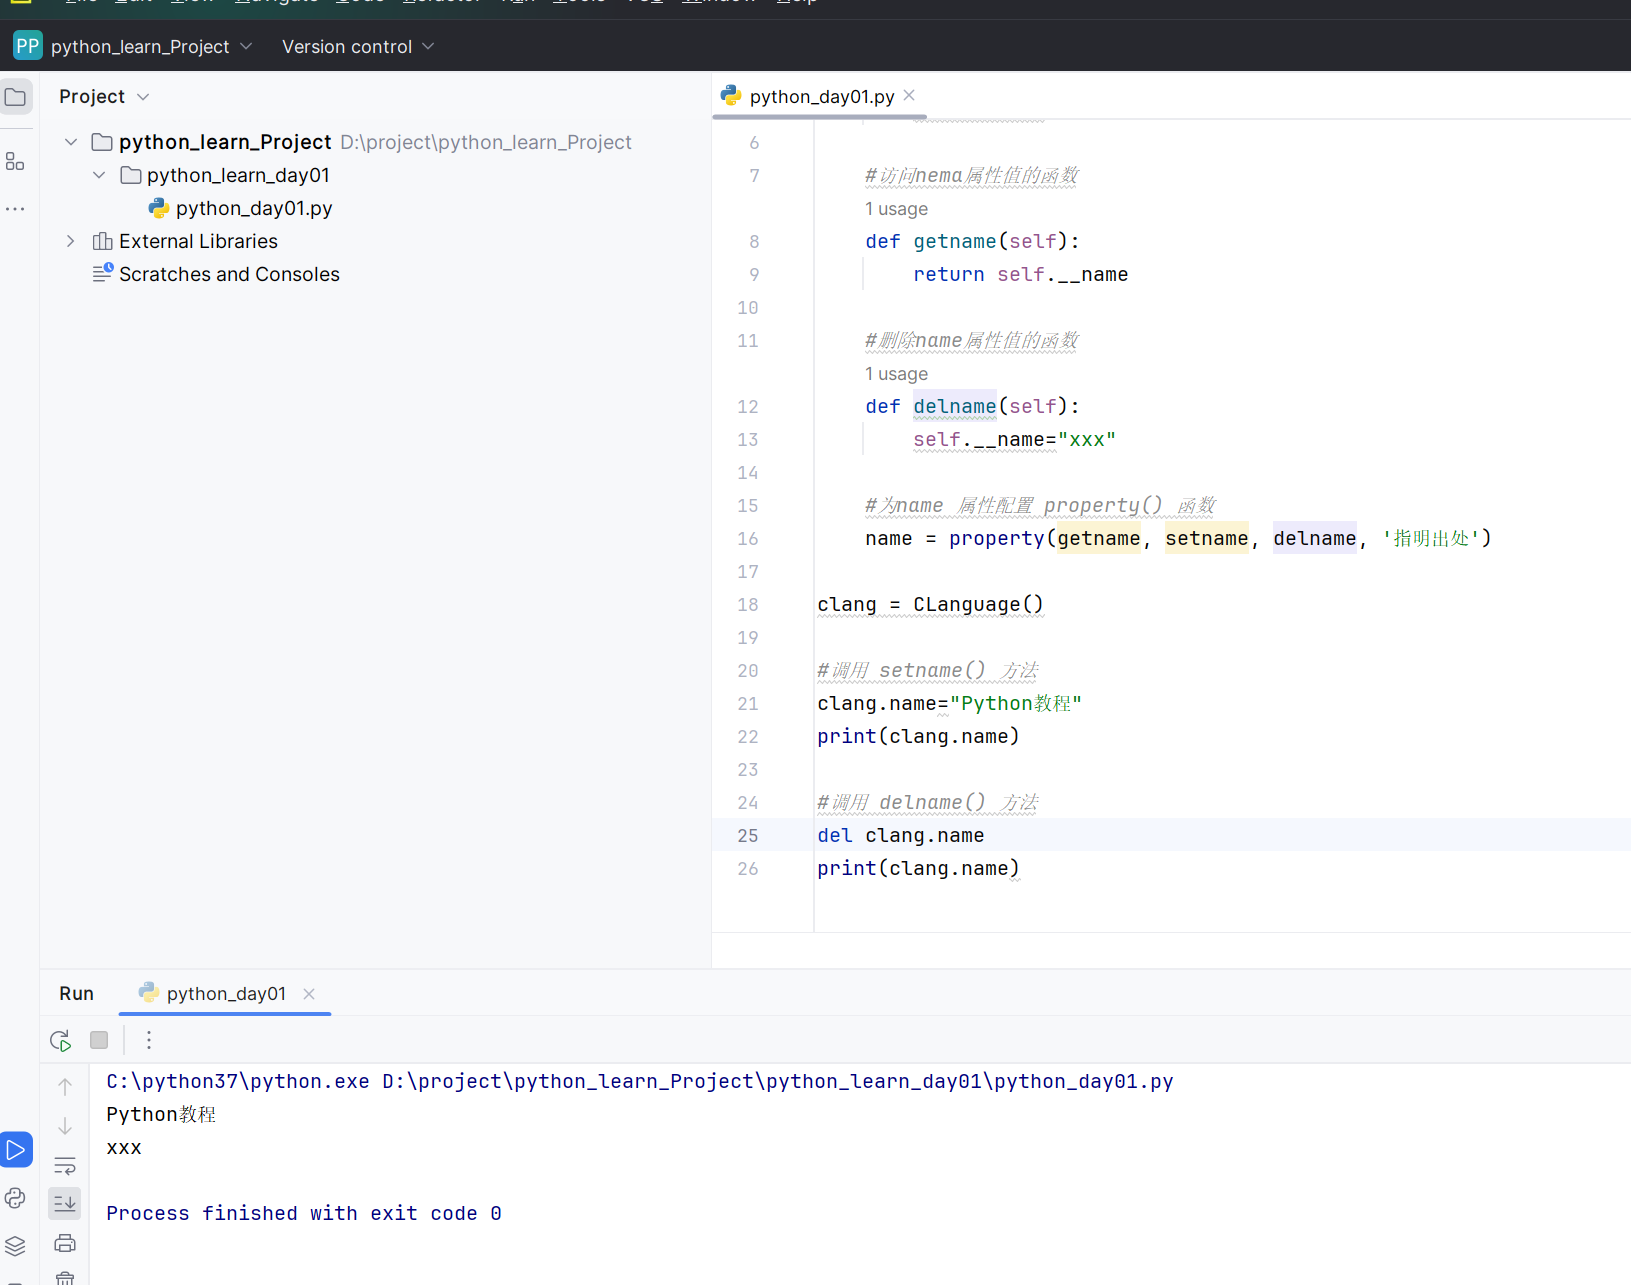1631x1285 pixels.
Task: Click the property call on line 16
Action: 997,538
